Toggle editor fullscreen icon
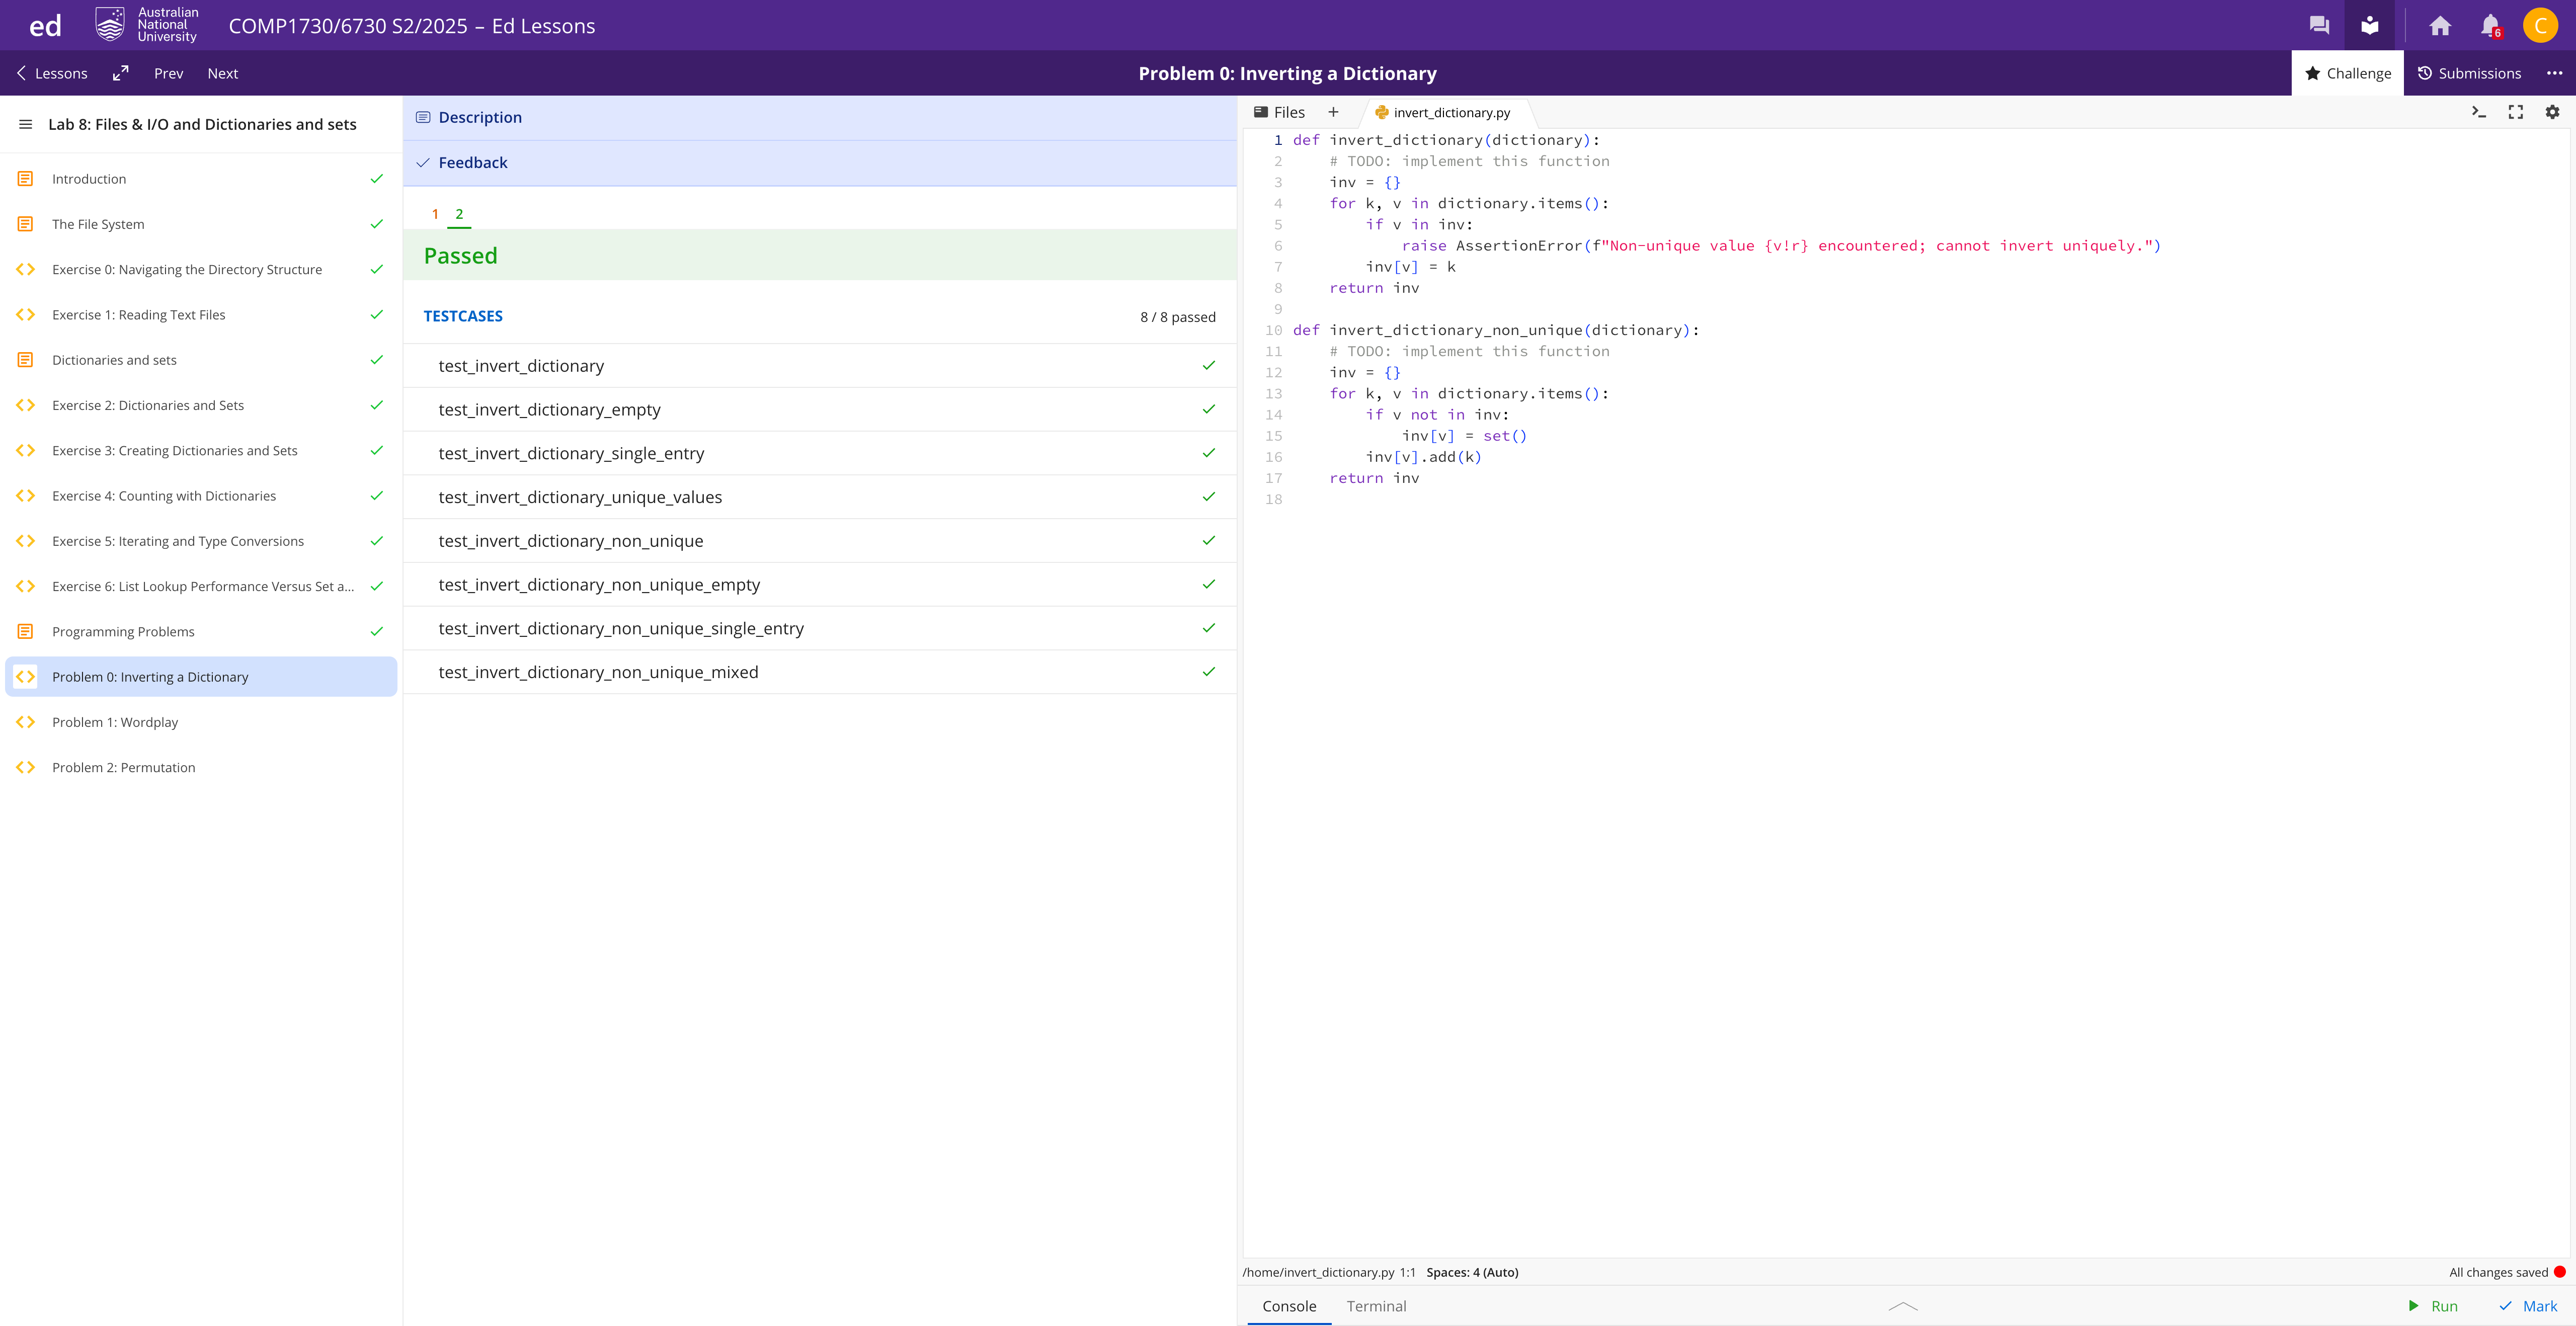 point(2515,112)
